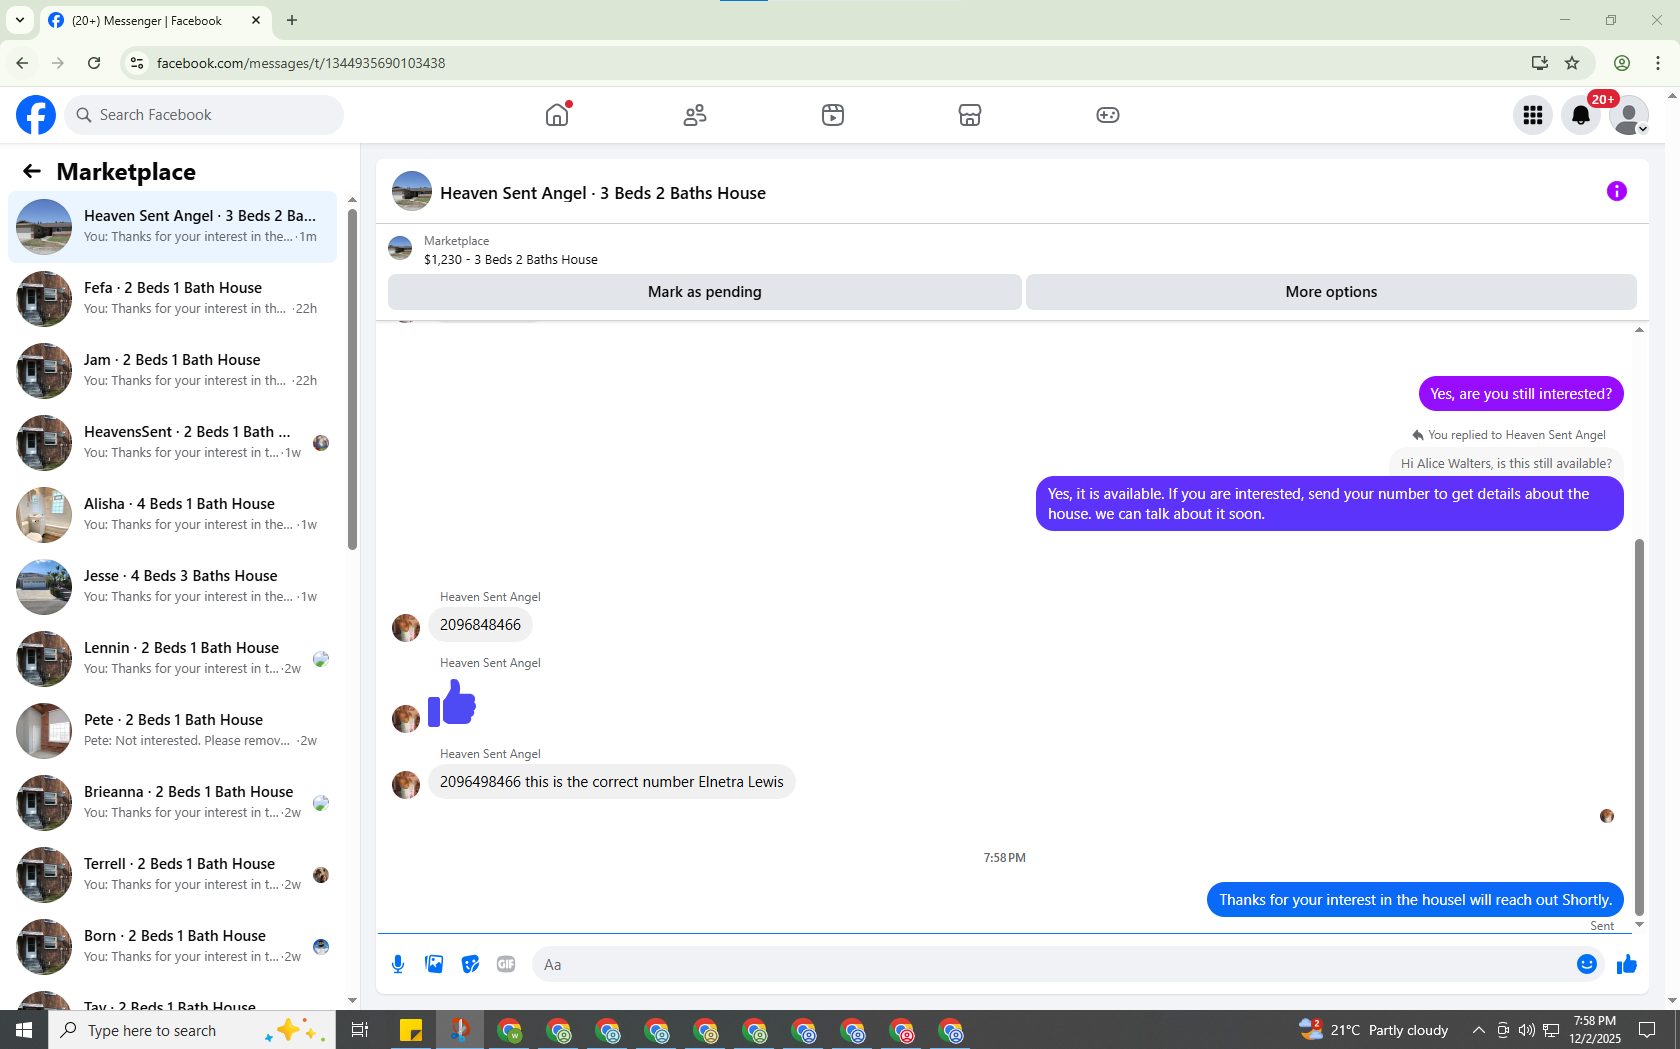Choose a GIF icon
The image size is (1680, 1049).
point(506,964)
